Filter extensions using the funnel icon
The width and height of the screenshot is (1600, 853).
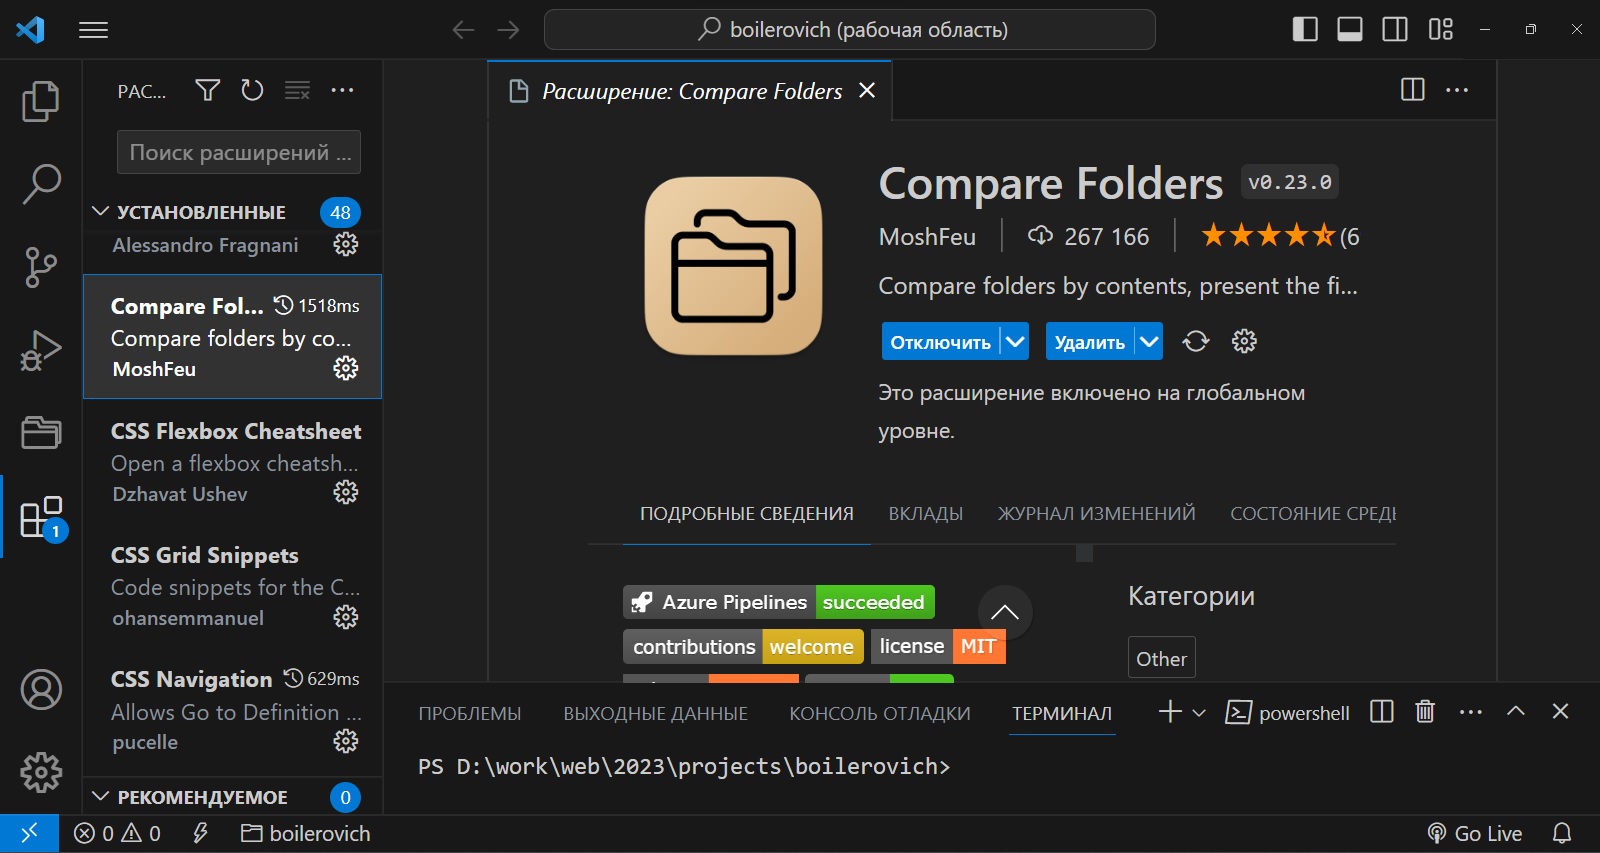click(207, 91)
